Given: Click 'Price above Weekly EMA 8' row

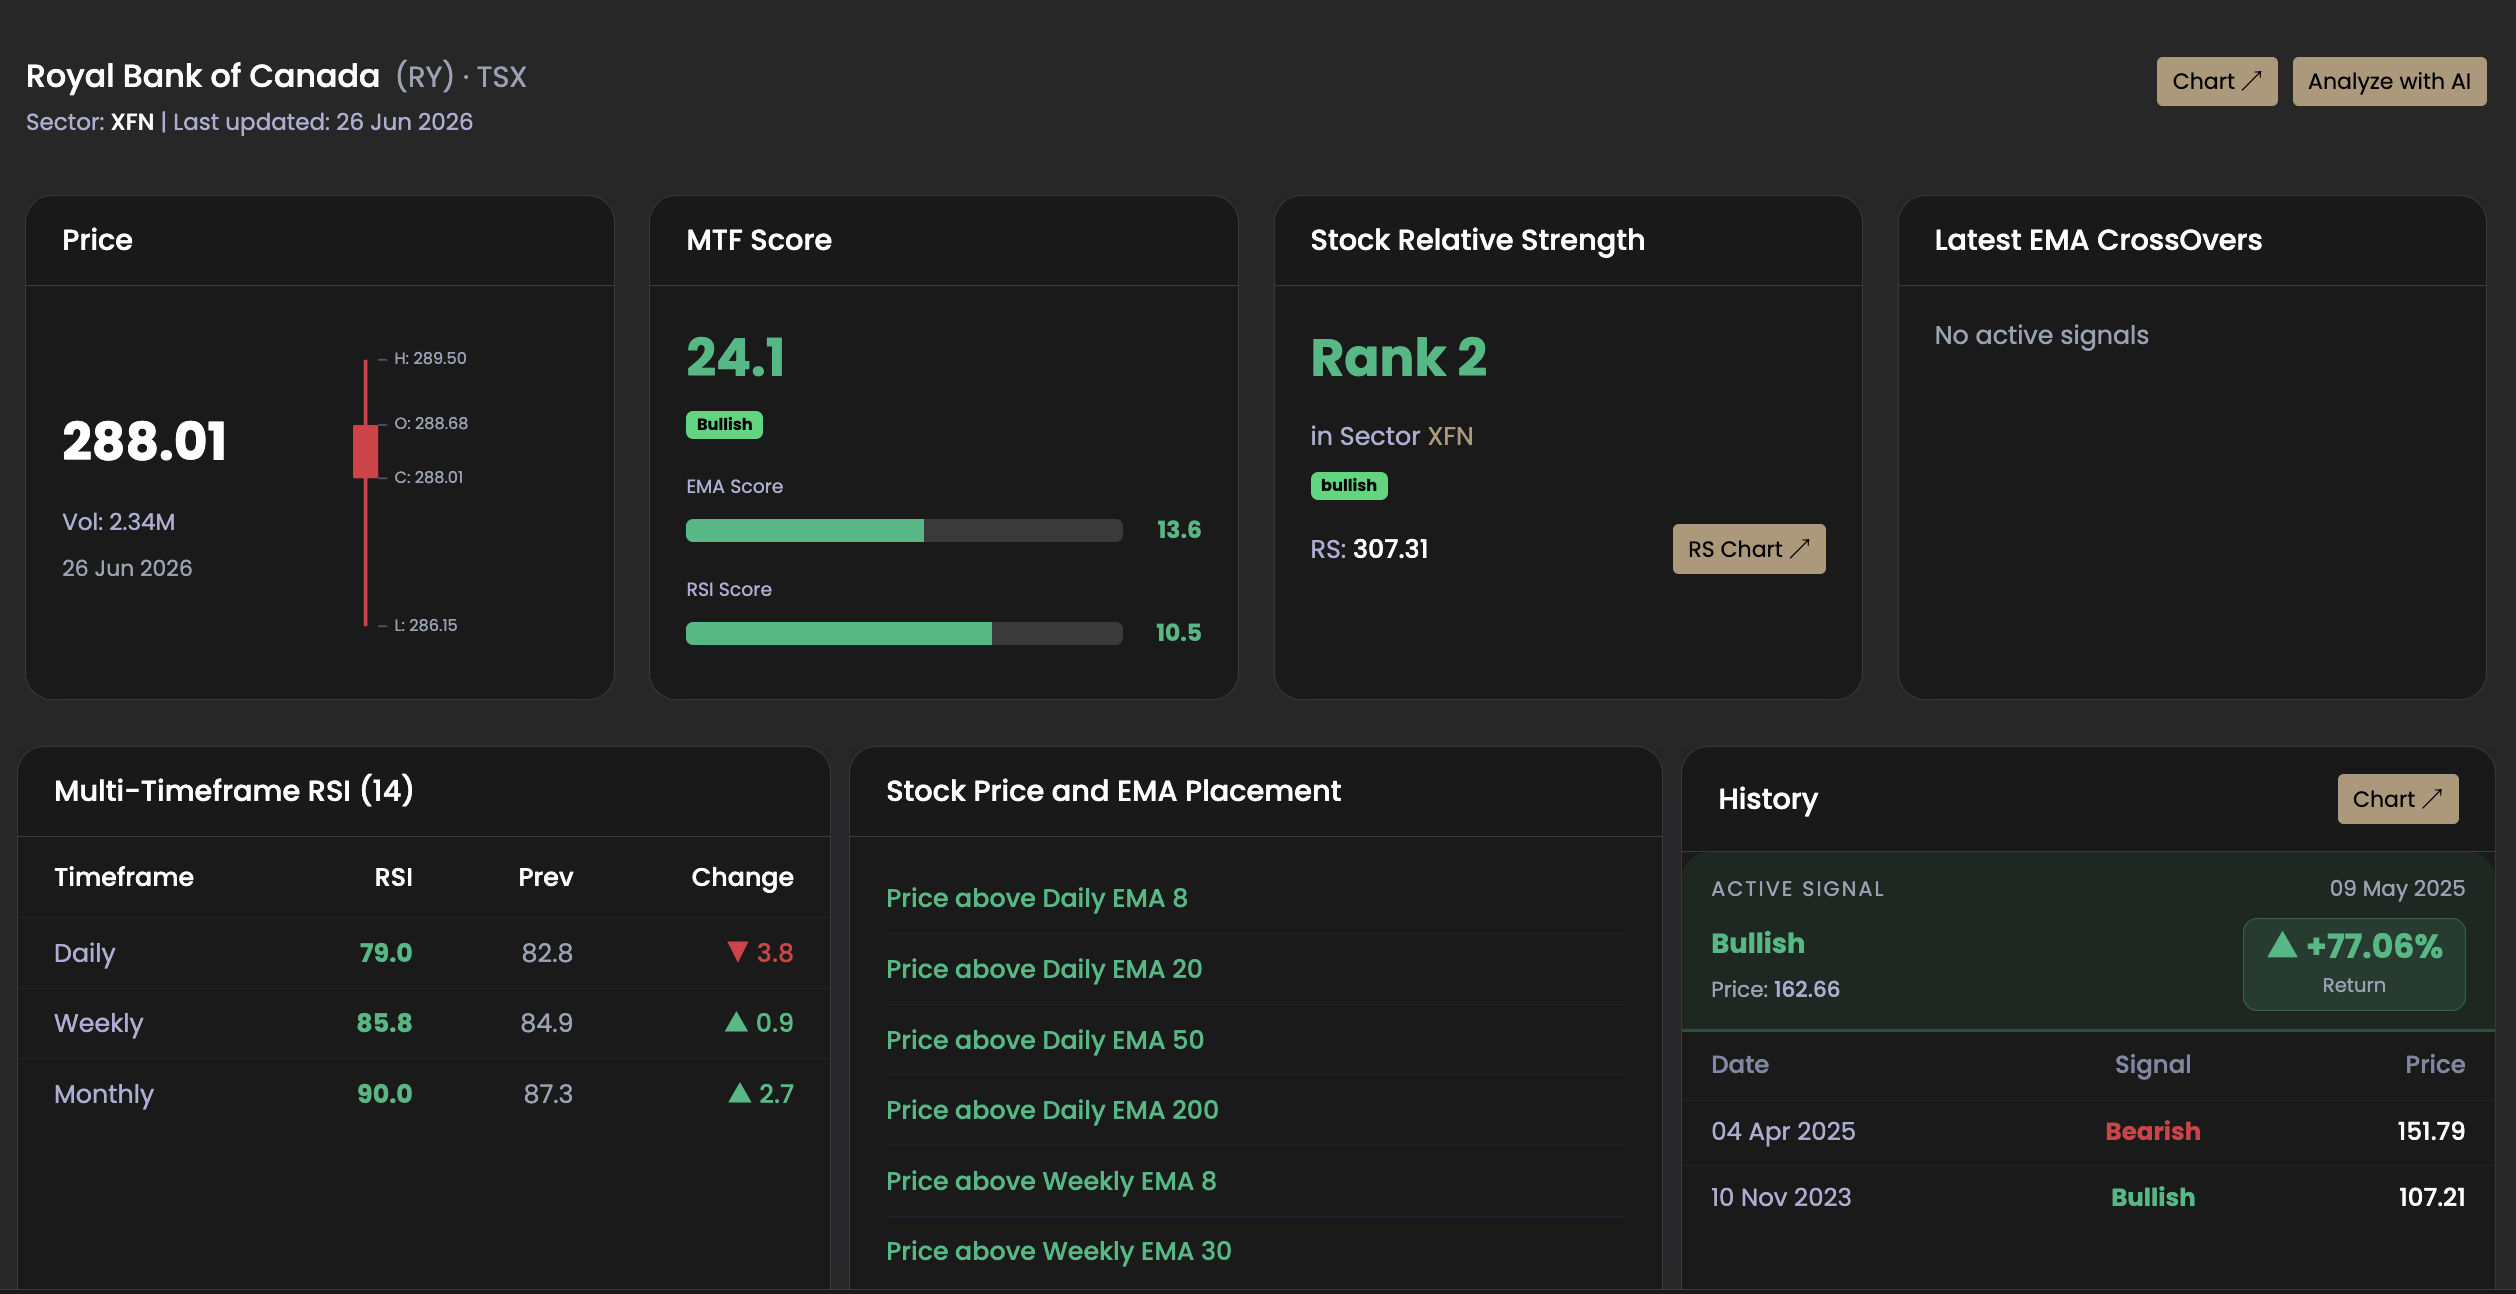Looking at the screenshot, I should point(1255,1181).
